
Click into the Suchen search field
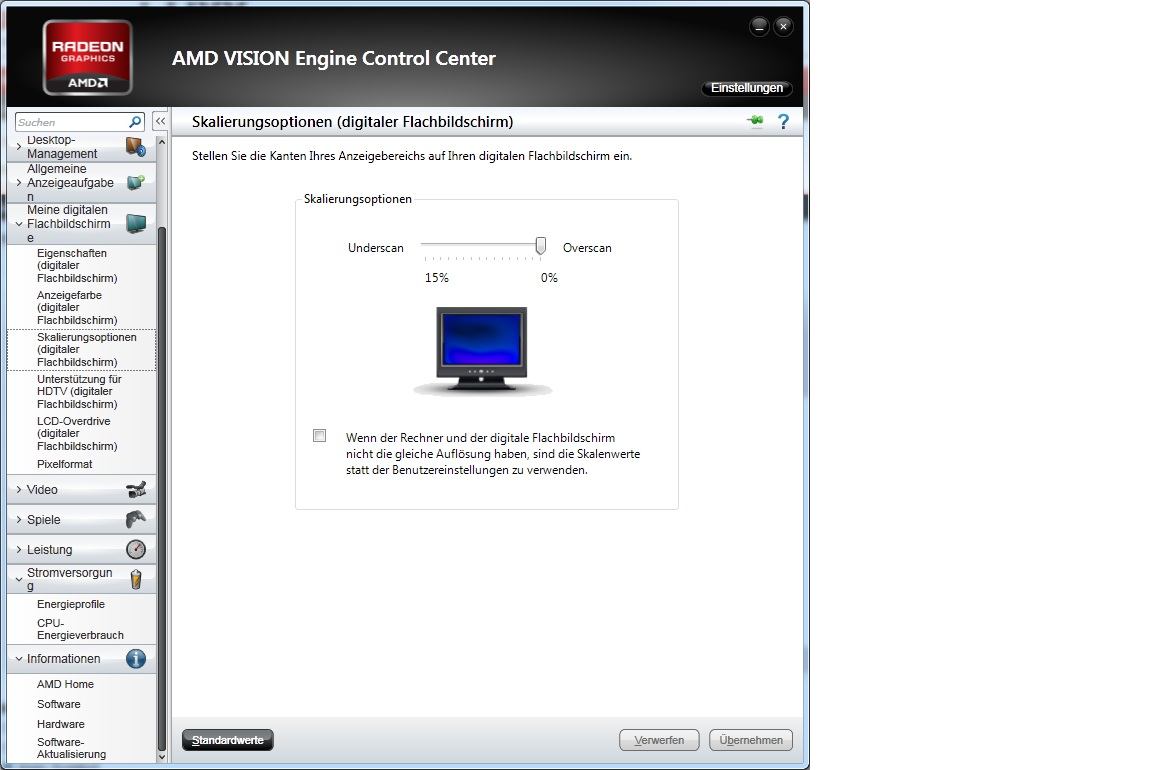coord(72,122)
